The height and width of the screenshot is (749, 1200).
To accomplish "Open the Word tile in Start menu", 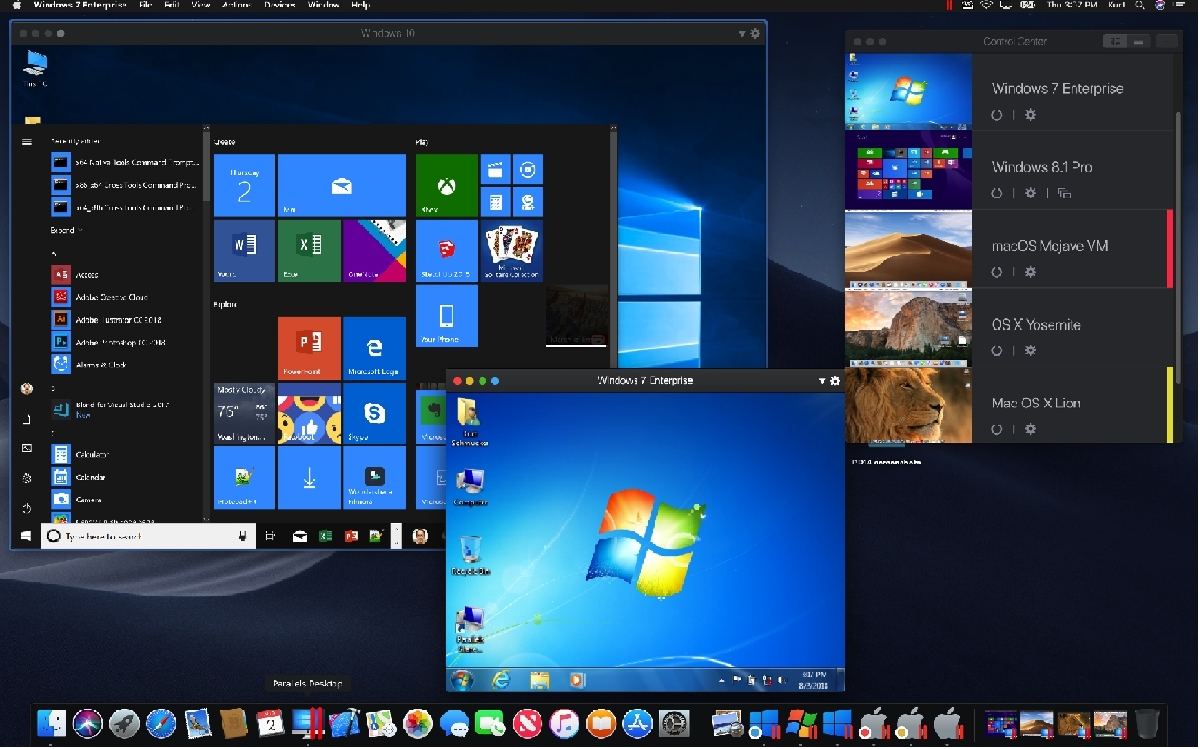I will tap(244, 250).
